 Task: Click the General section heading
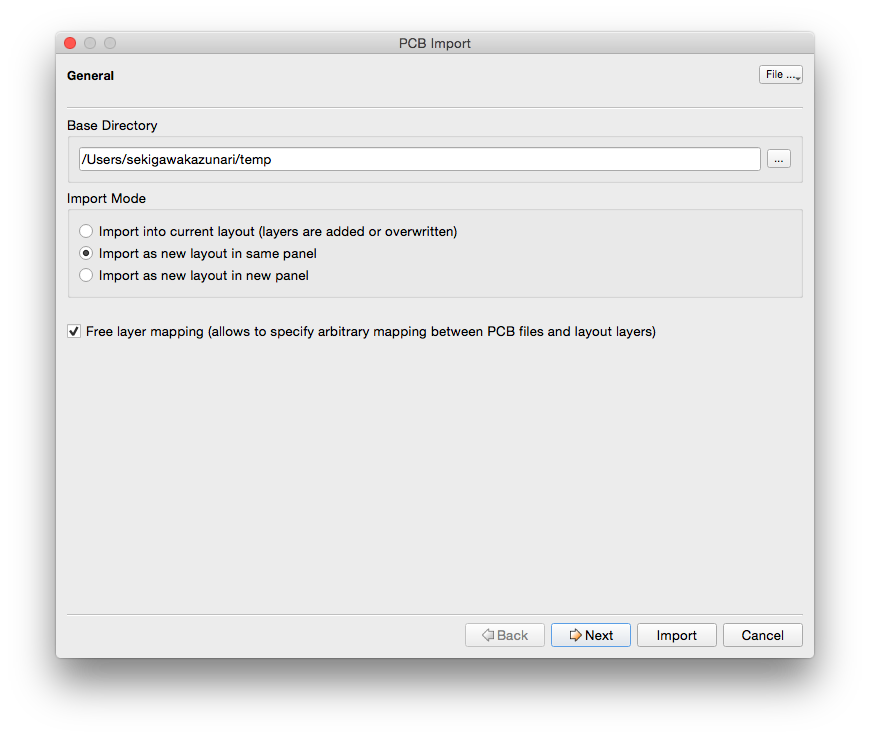pyautogui.click(x=90, y=75)
